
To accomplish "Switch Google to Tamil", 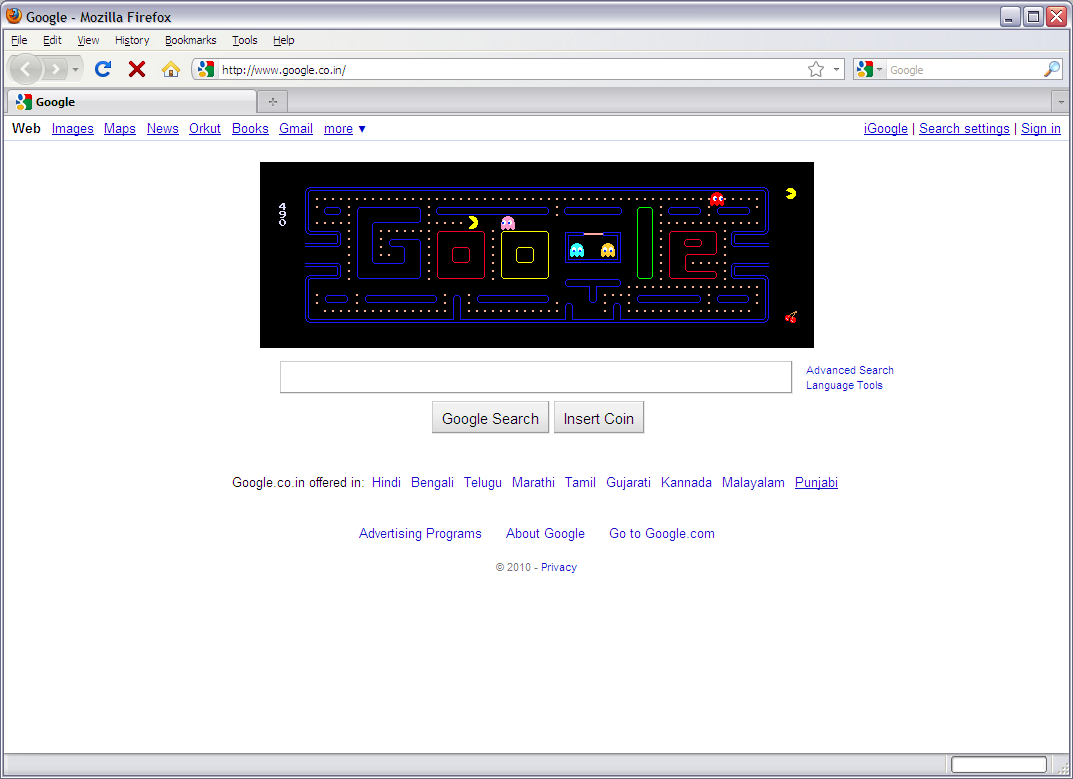I will (580, 483).
